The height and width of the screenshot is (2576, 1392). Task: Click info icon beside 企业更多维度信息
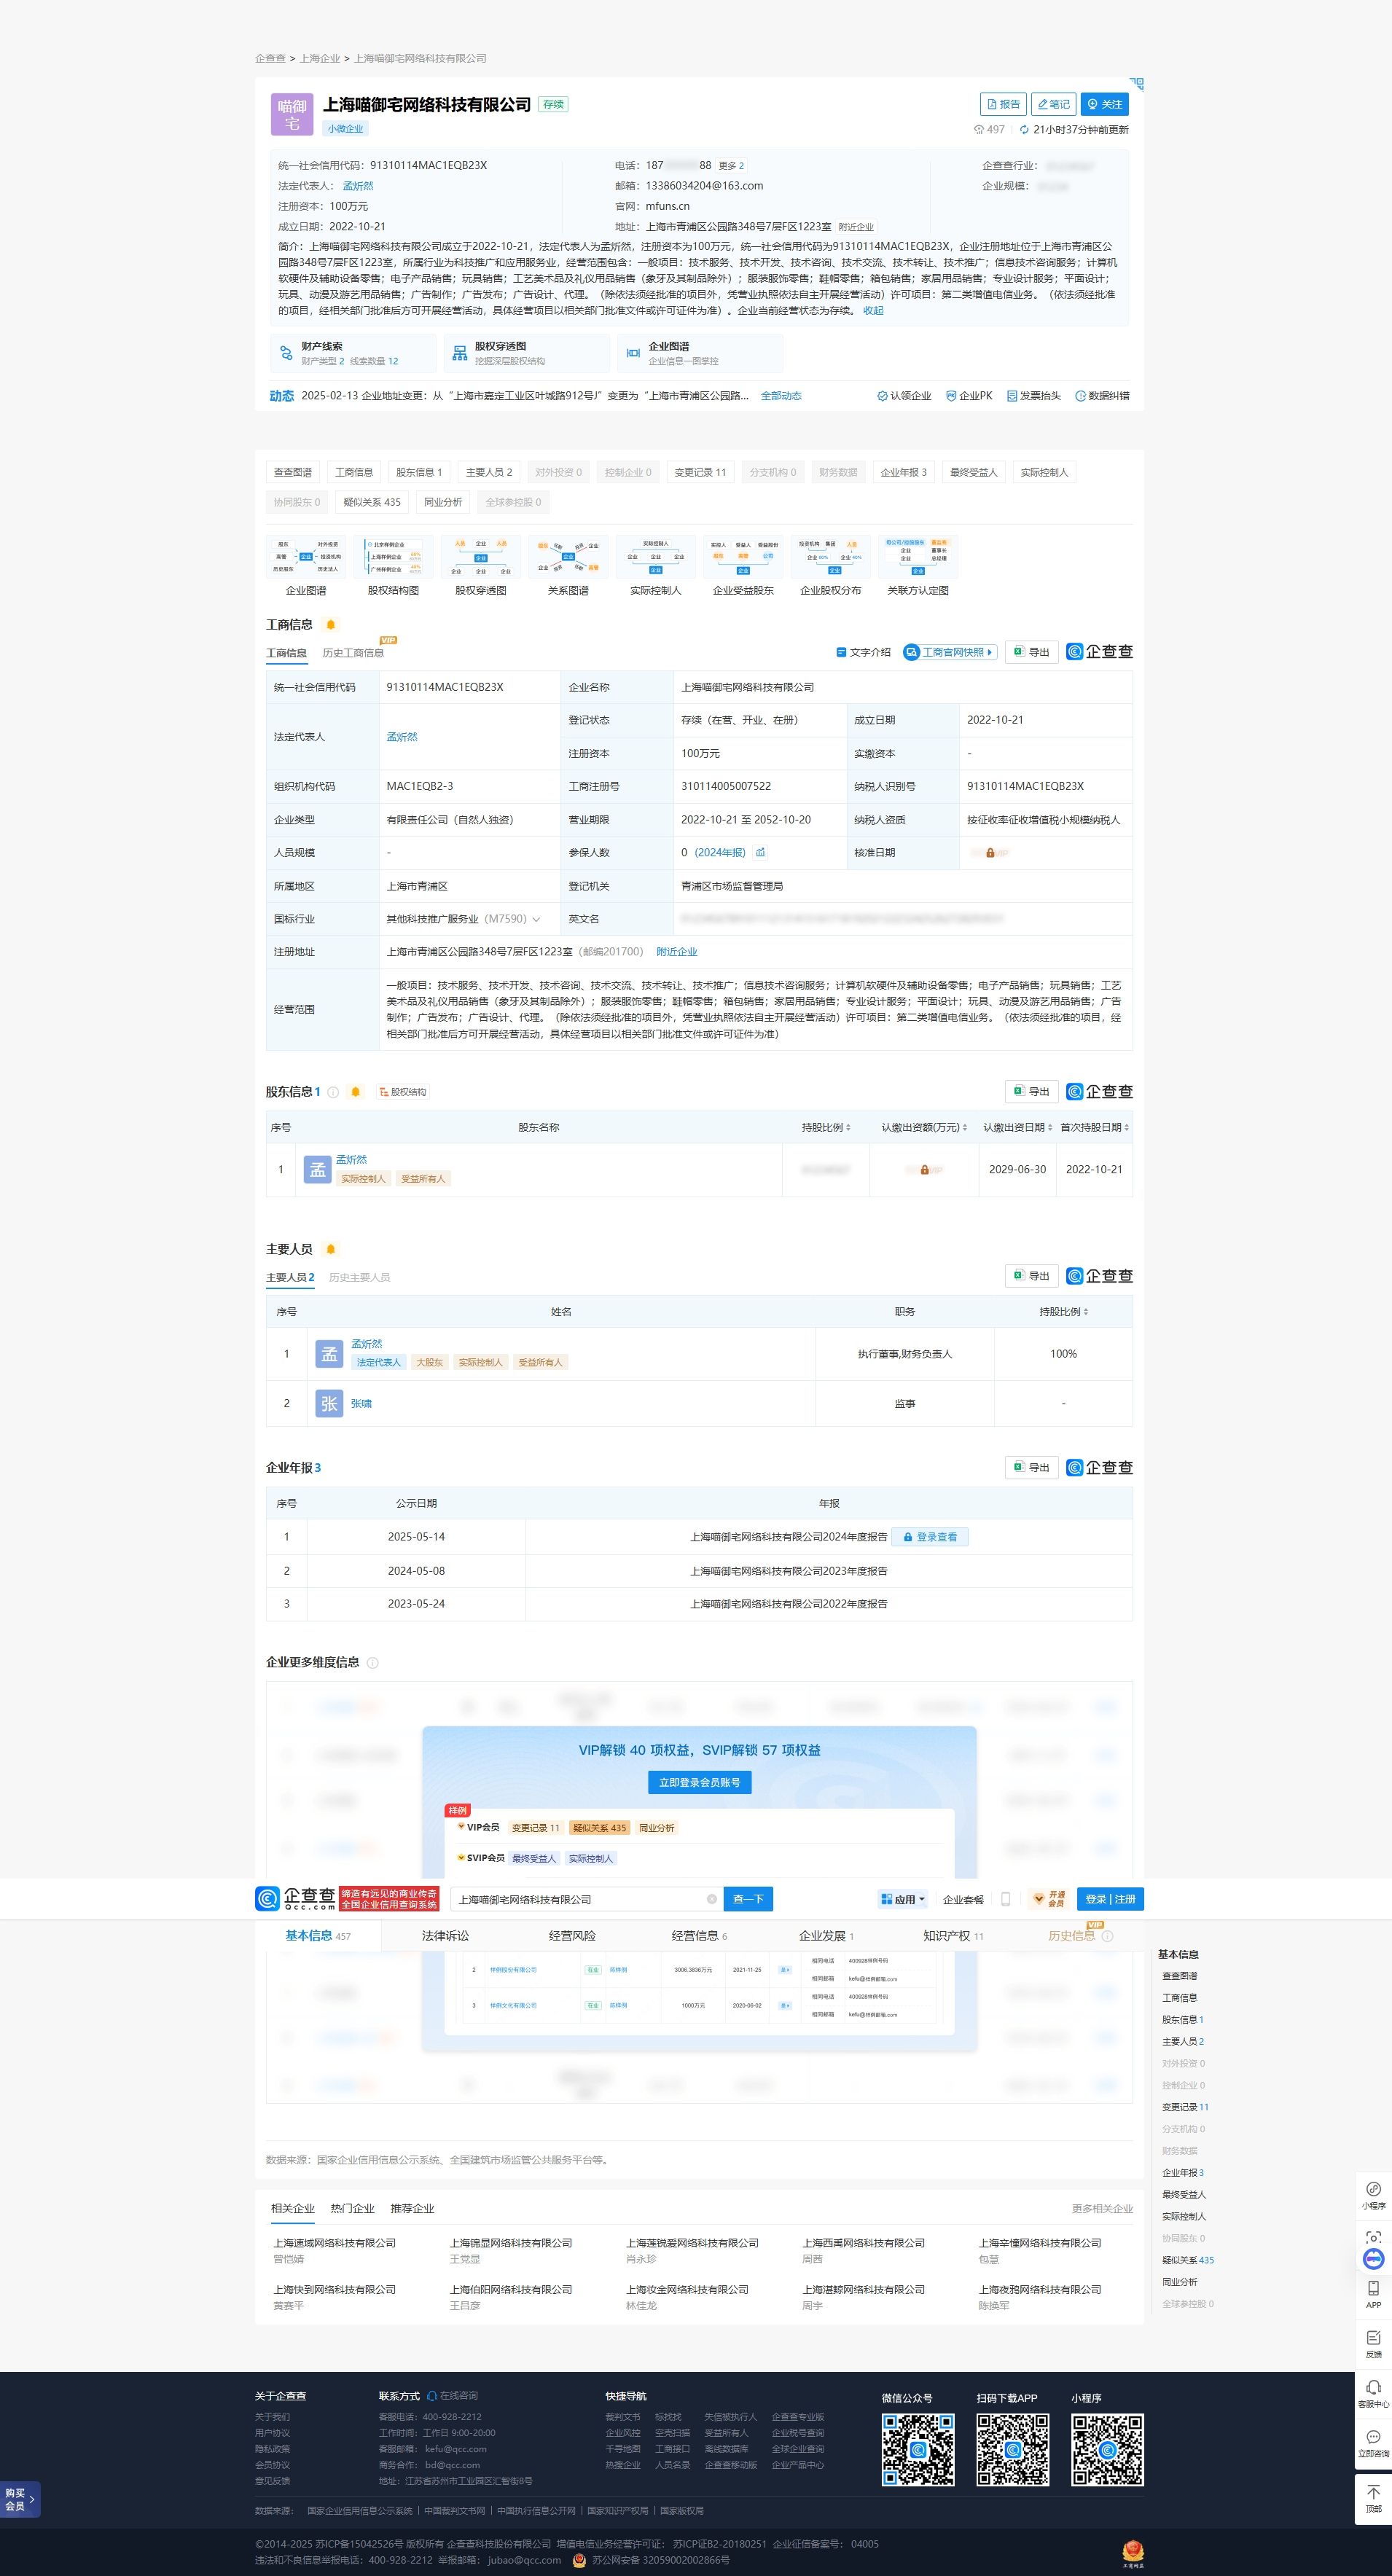click(373, 1663)
